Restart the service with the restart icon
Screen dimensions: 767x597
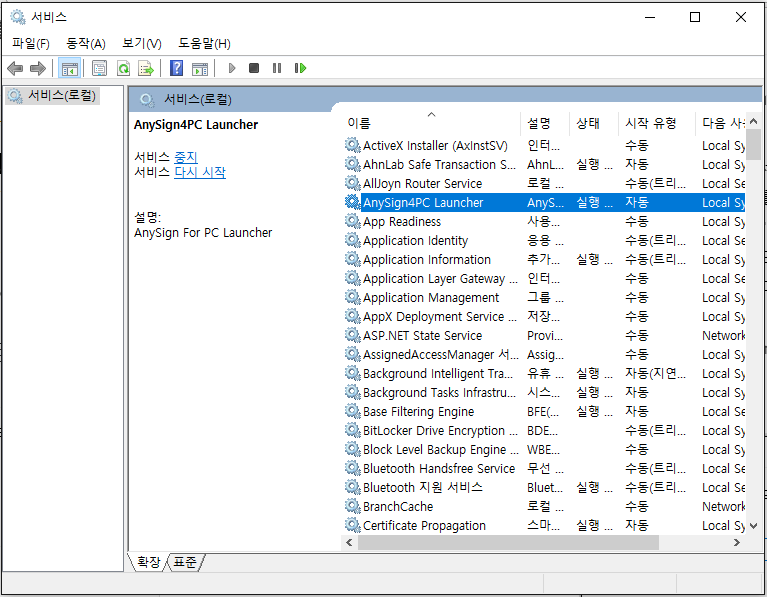pyautogui.click(x=300, y=68)
